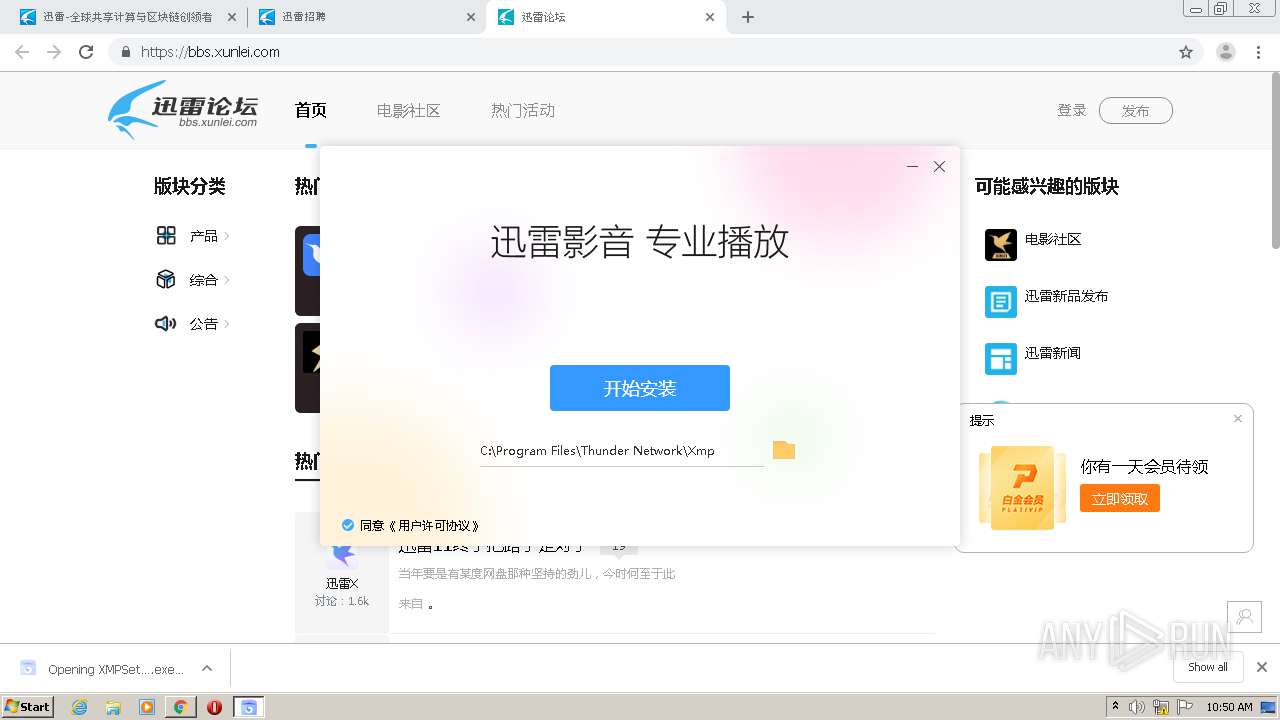
Task: Click Show all downloads
Action: (x=1208, y=667)
